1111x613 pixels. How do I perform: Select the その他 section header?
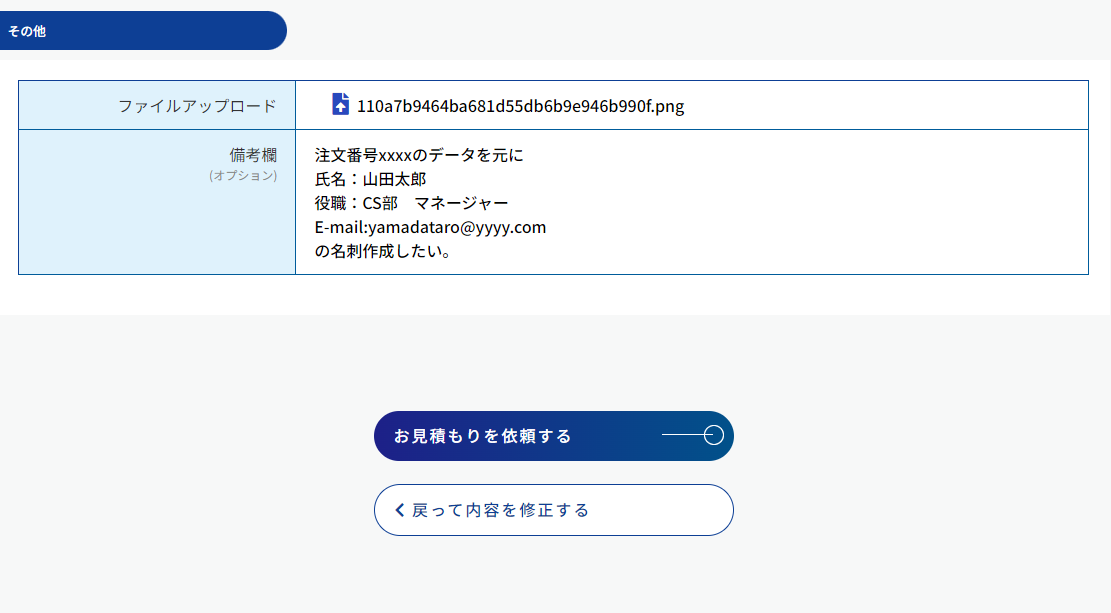(143, 30)
